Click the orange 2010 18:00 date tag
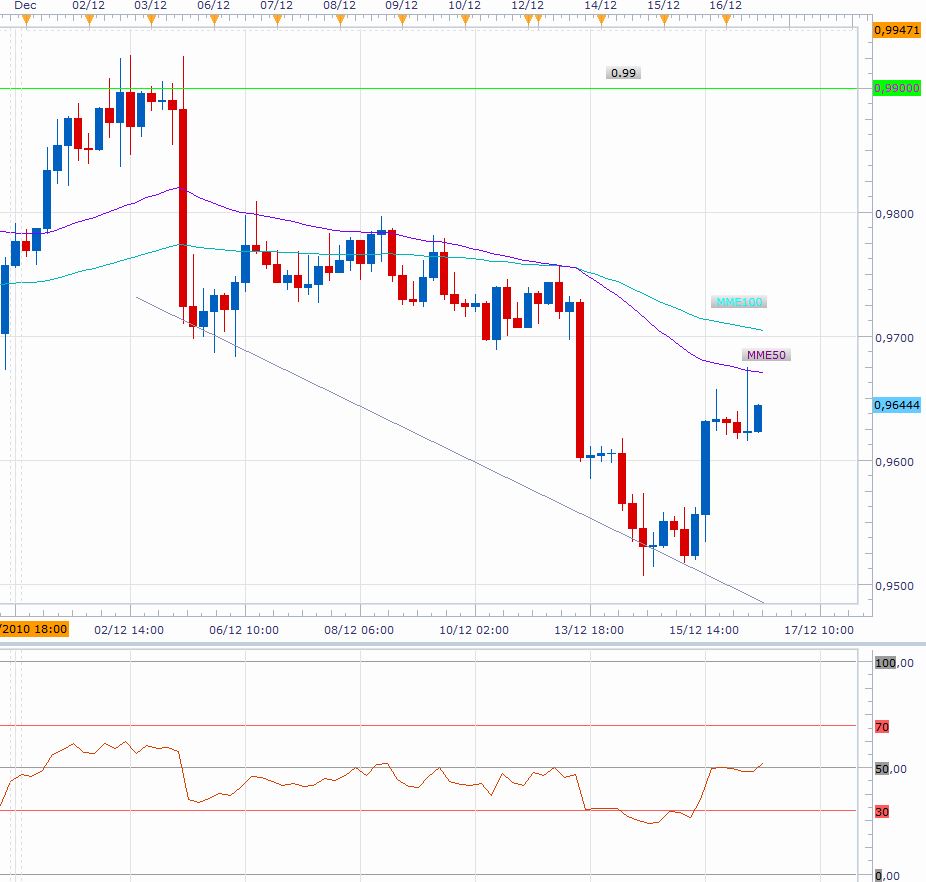 click(x=34, y=629)
